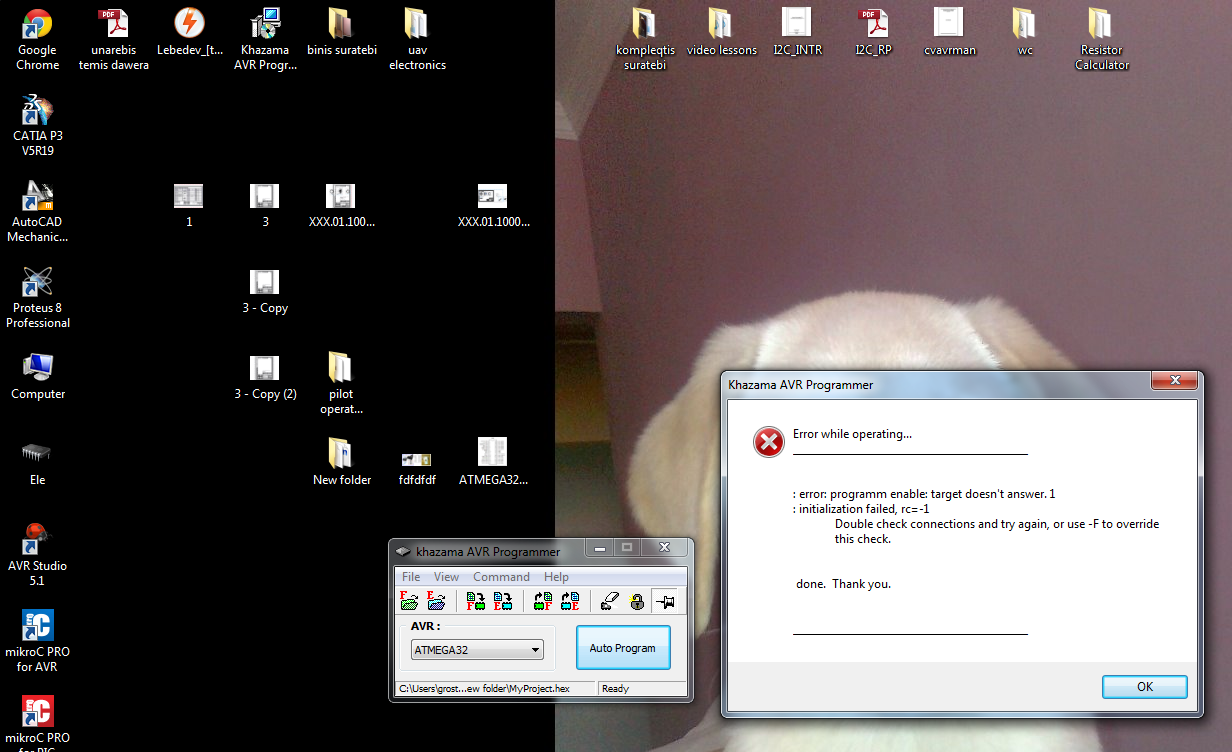Click the Auto Program button
The height and width of the screenshot is (752, 1232).
pyautogui.click(x=622, y=648)
